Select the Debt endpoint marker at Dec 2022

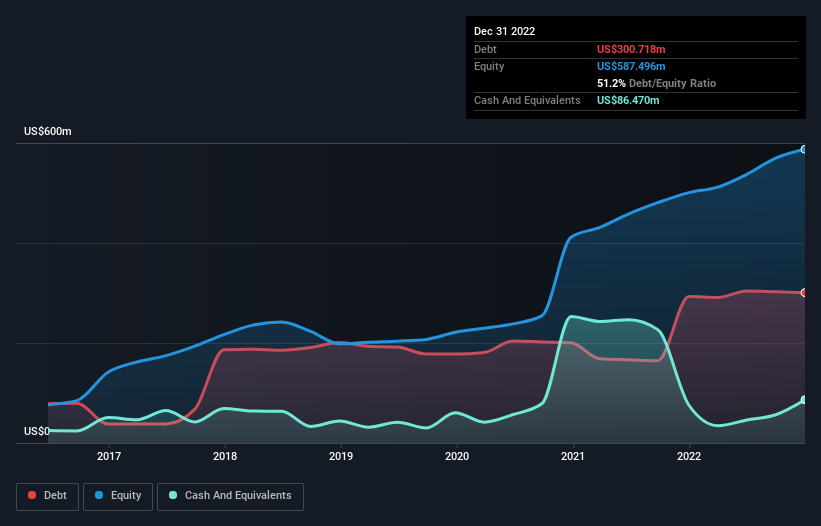point(804,293)
